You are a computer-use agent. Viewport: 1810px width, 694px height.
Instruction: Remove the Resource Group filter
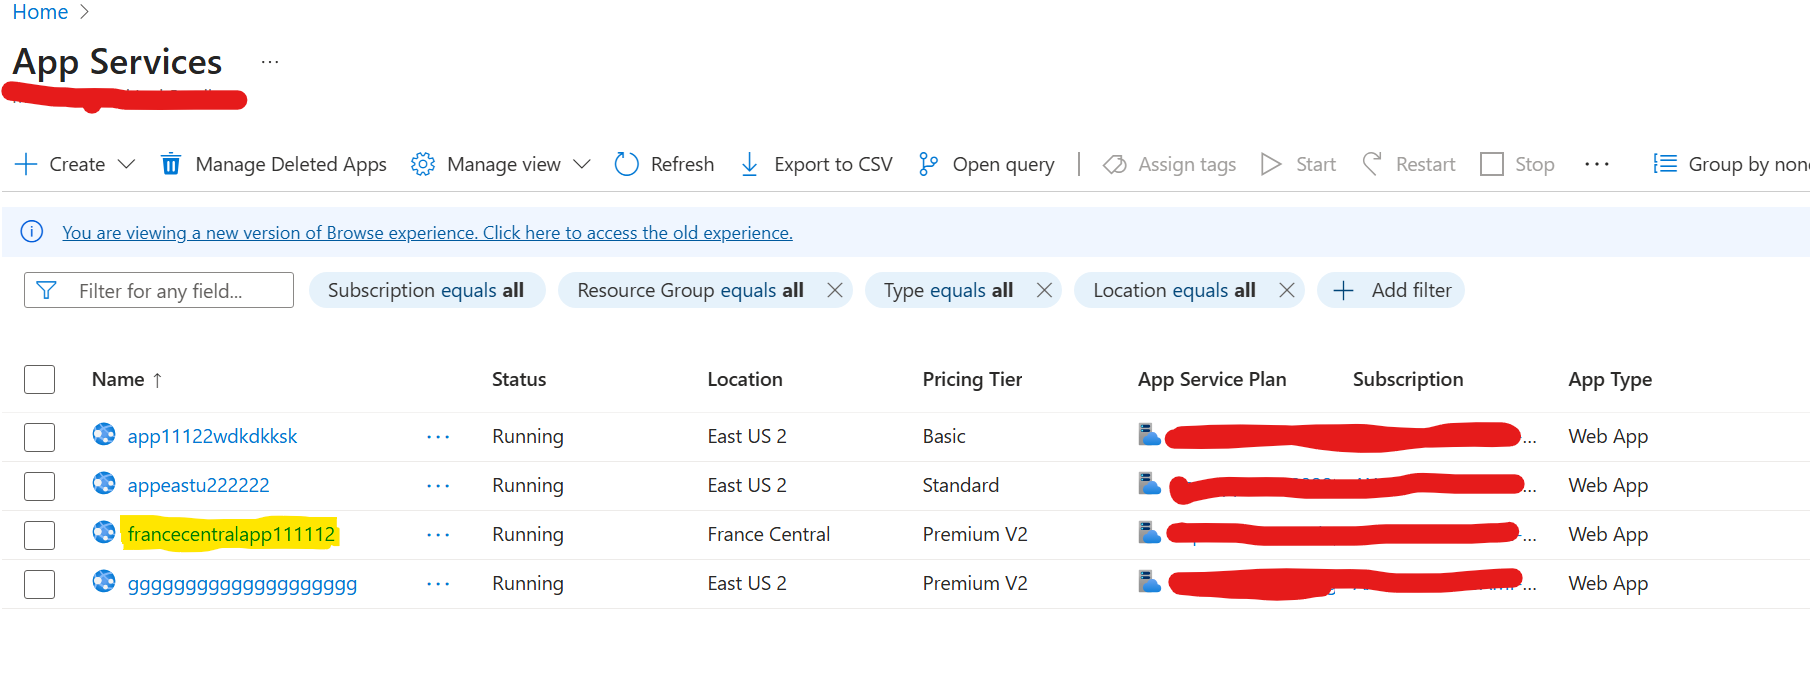(x=835, y=290)
